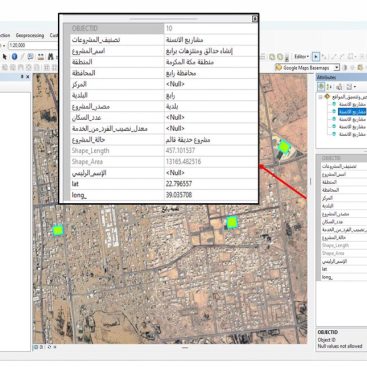This screenshot has width=367, height=367.
Task: Click first green toolbar icon left of Editor
Action: click(x=272, y=57)
